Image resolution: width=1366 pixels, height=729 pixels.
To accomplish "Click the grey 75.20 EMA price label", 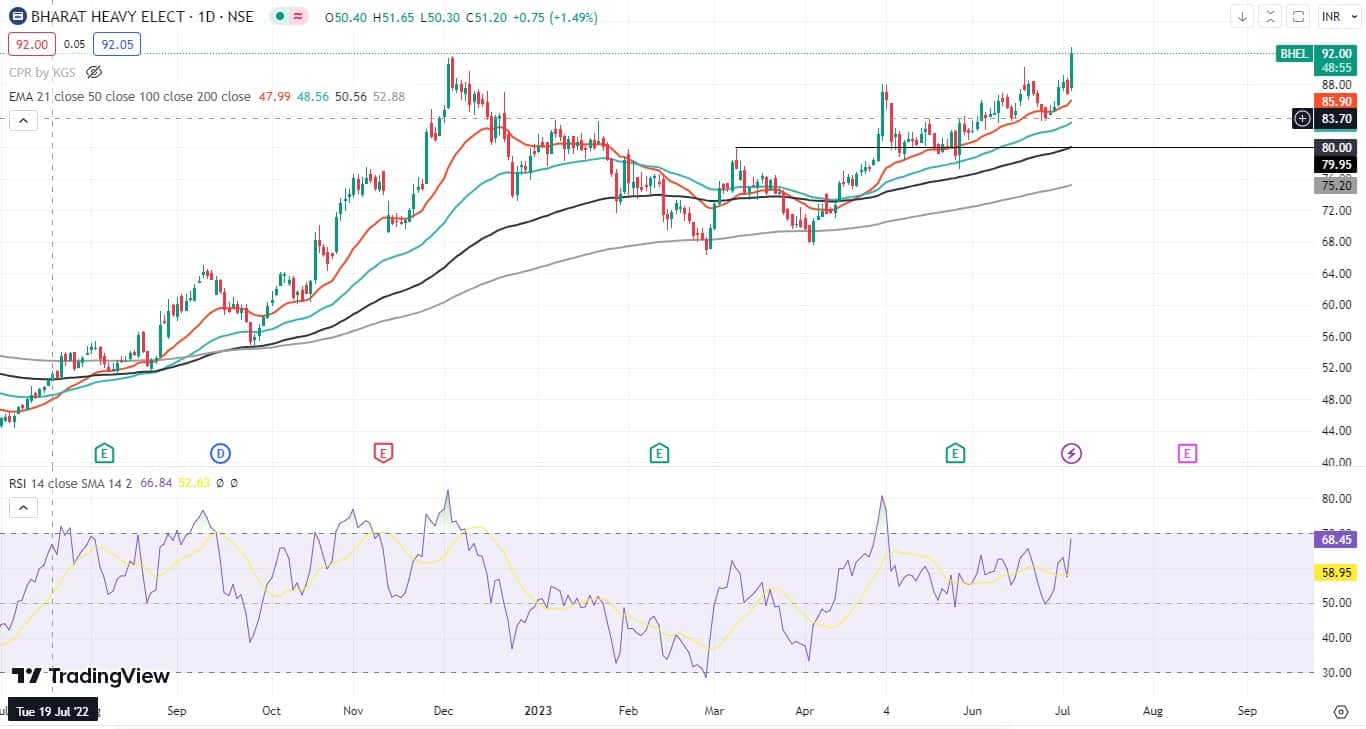I will [1337, 186].
